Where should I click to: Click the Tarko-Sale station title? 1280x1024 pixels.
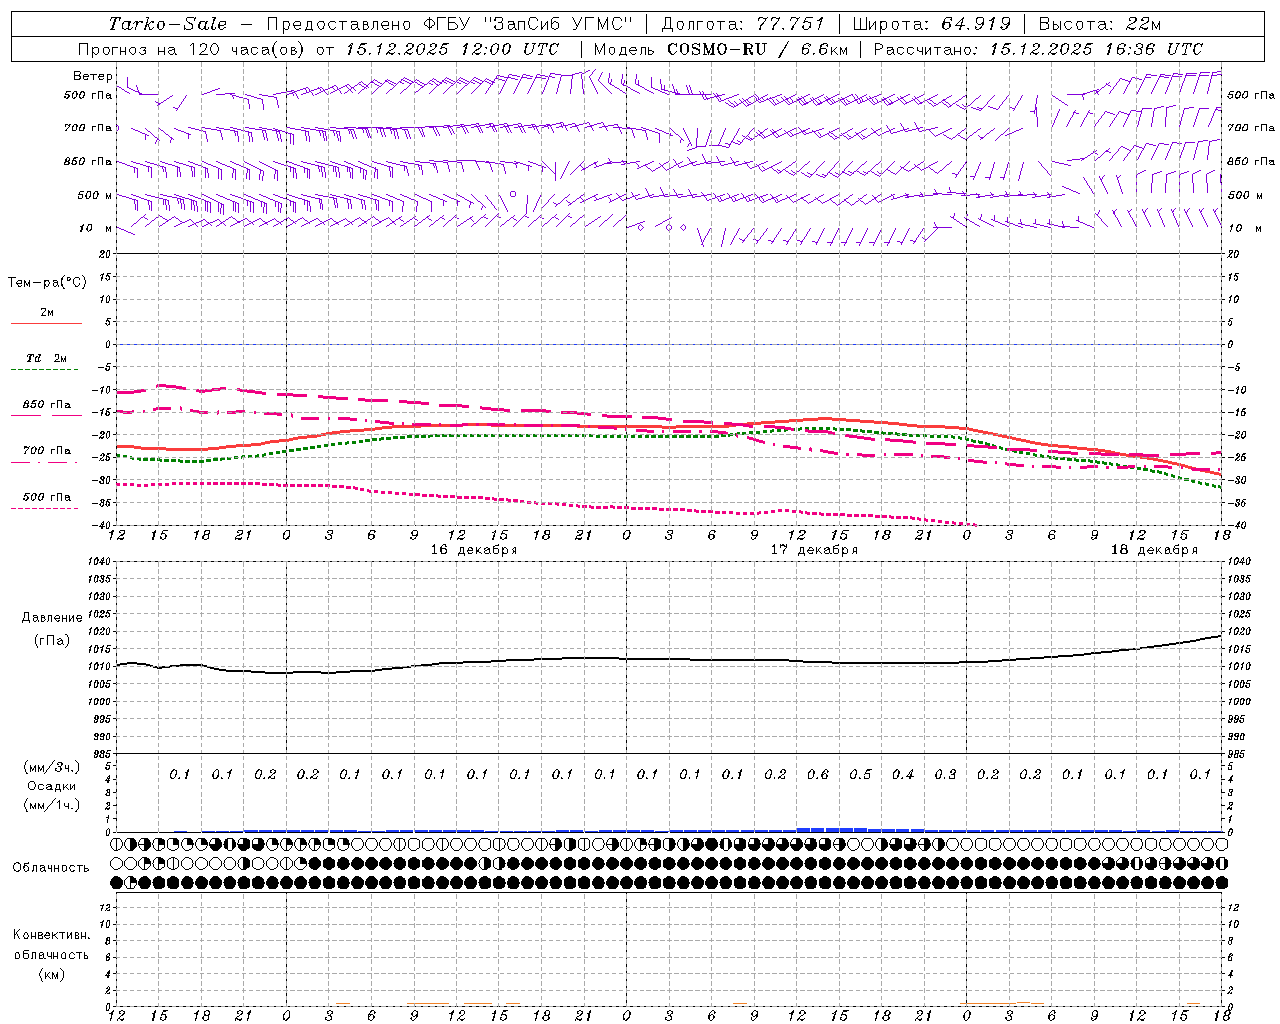[167, 24]
